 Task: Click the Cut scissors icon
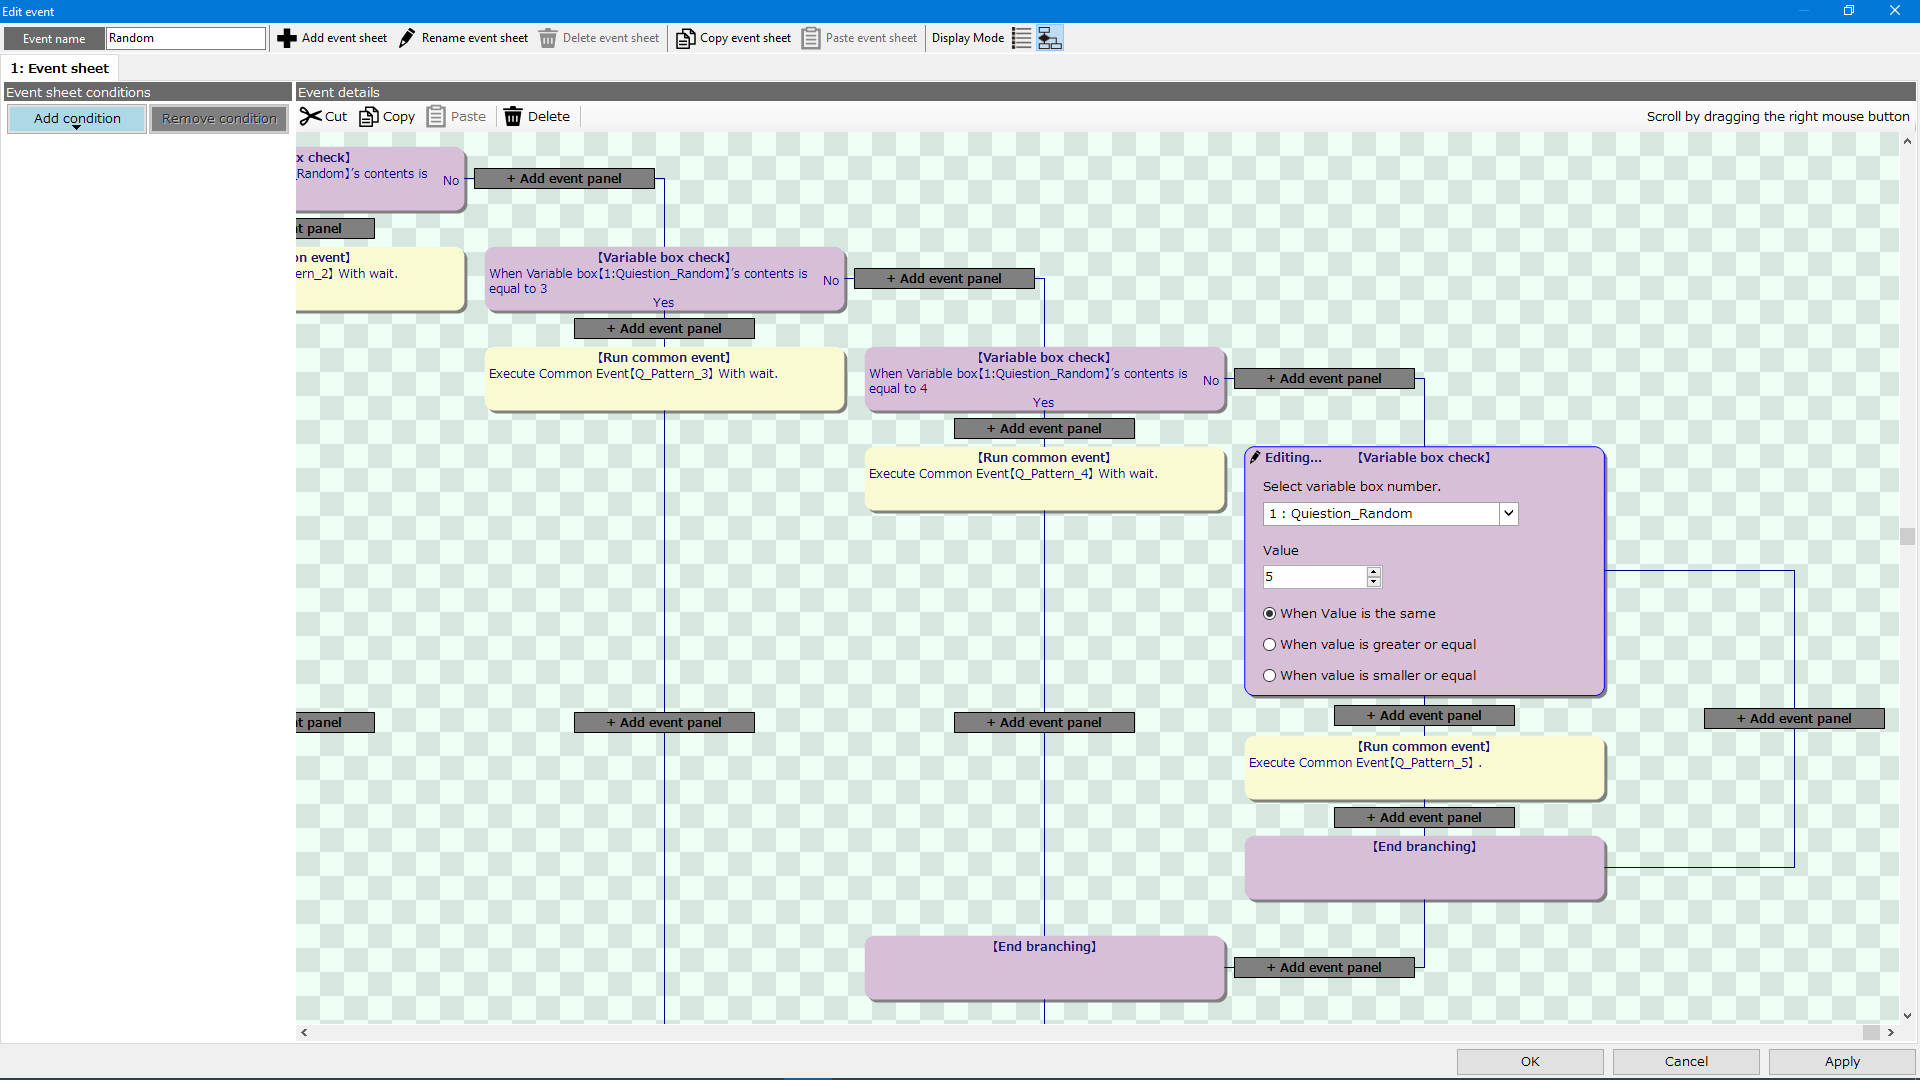[x=311, y=117]
